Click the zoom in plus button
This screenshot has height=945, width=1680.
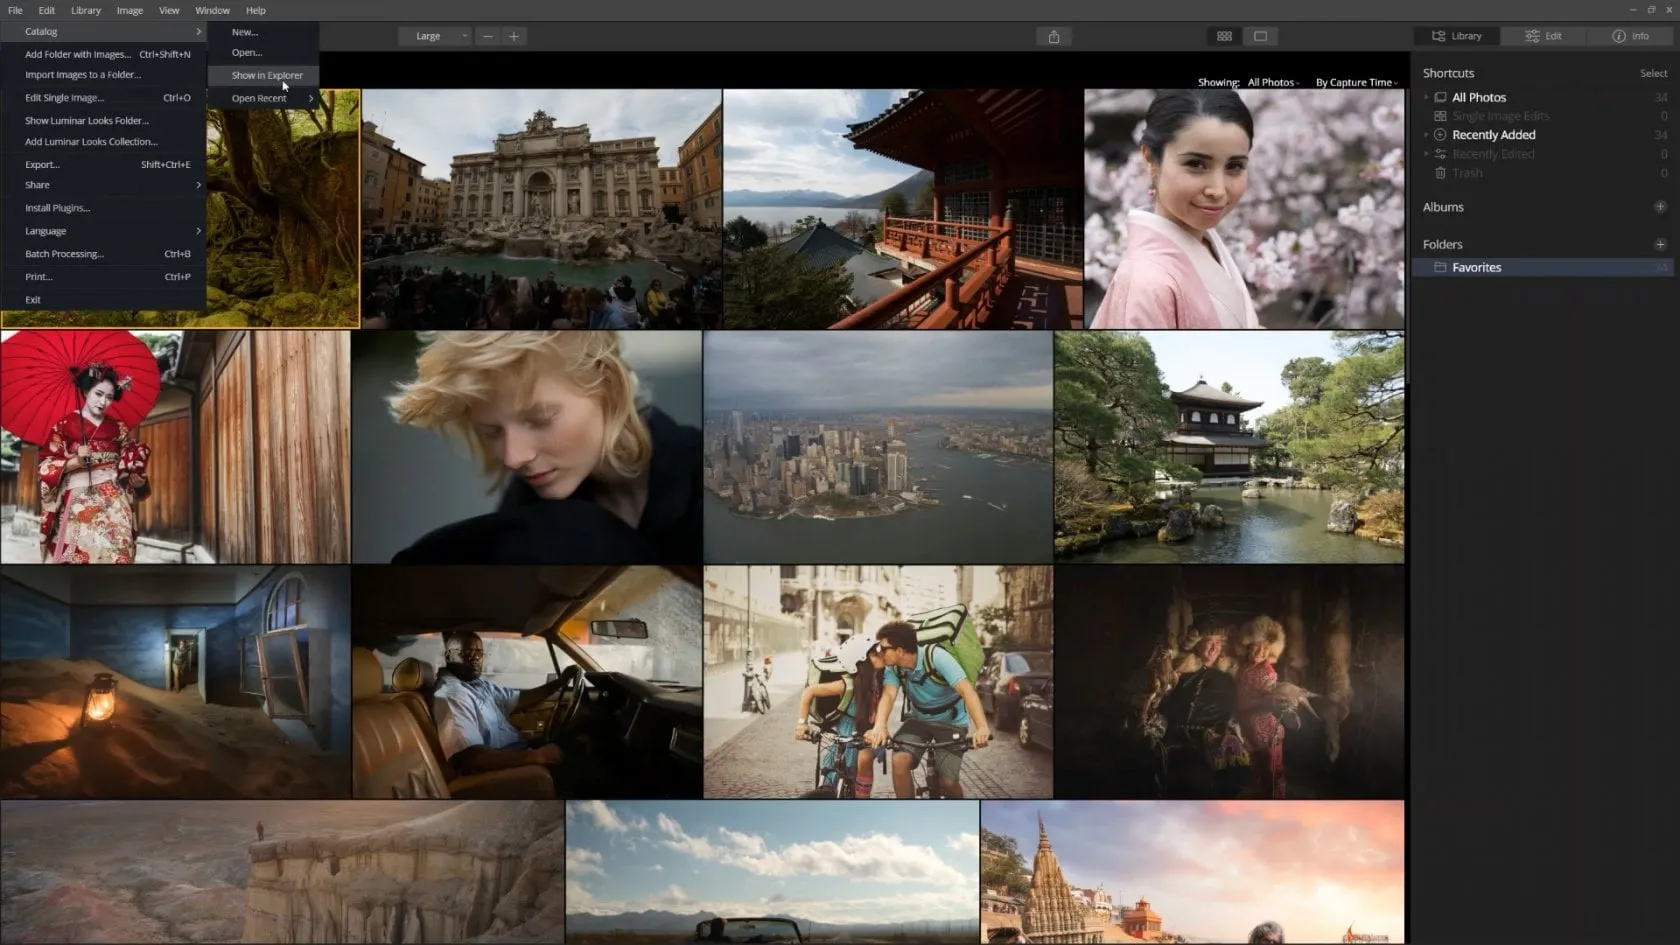tap(514, 36)
